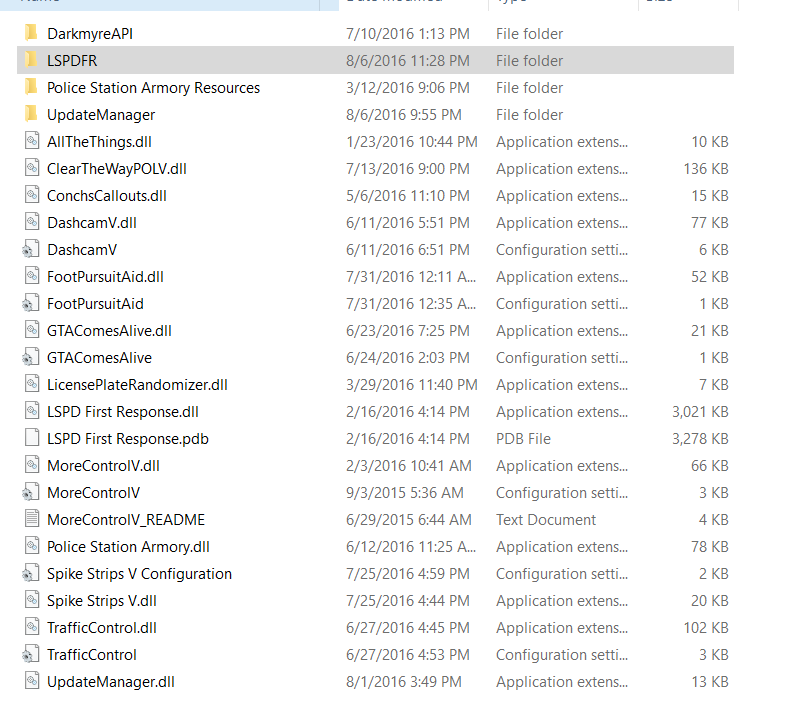Click the Spike Strips V.dll file icon
Image resolution: width=806 pixels, height=709 pixels.
32,599
